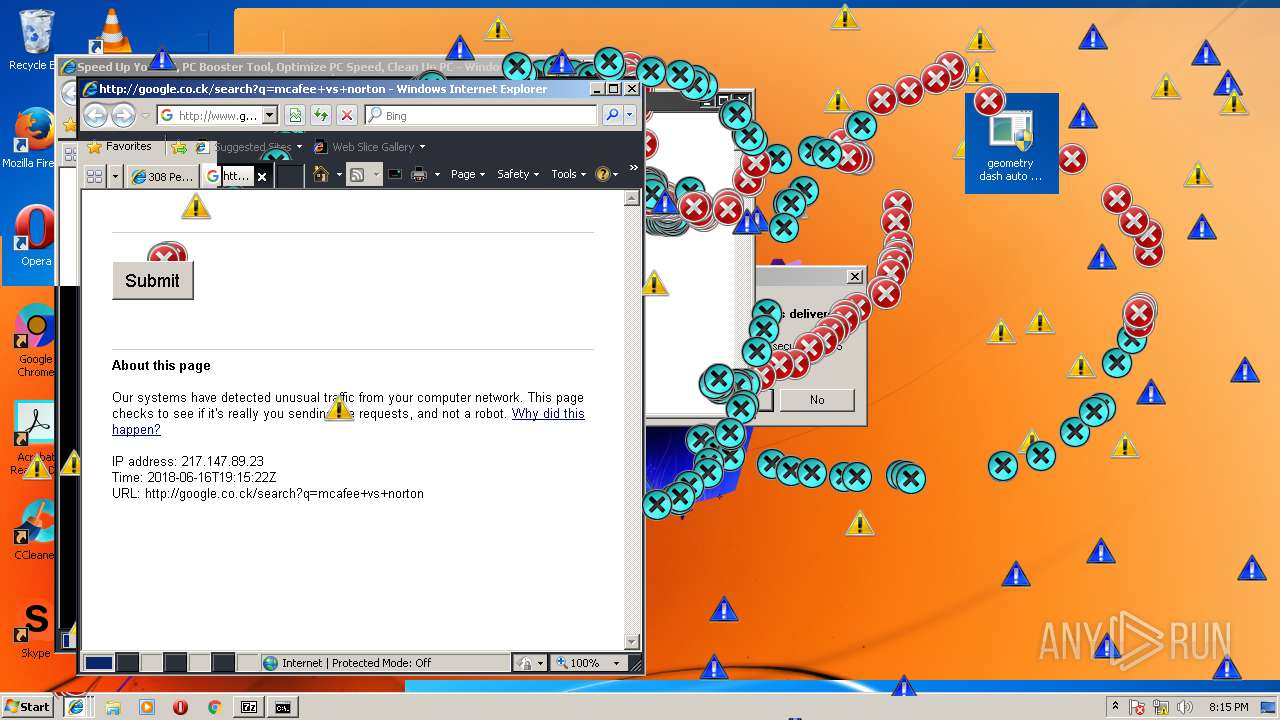Select the CCleaner desktop shortcut

click(36, 530)
